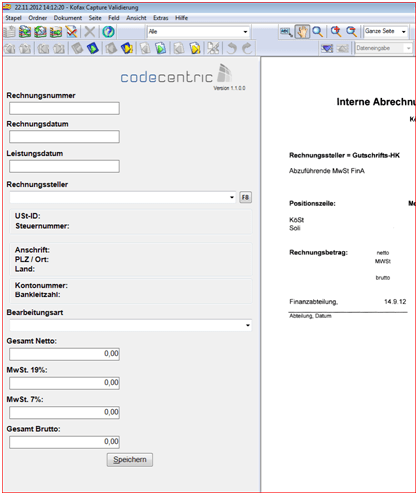Screen dimensions: 418x495
Task: Select the field zoom tool icon
Action: (286, 32)
